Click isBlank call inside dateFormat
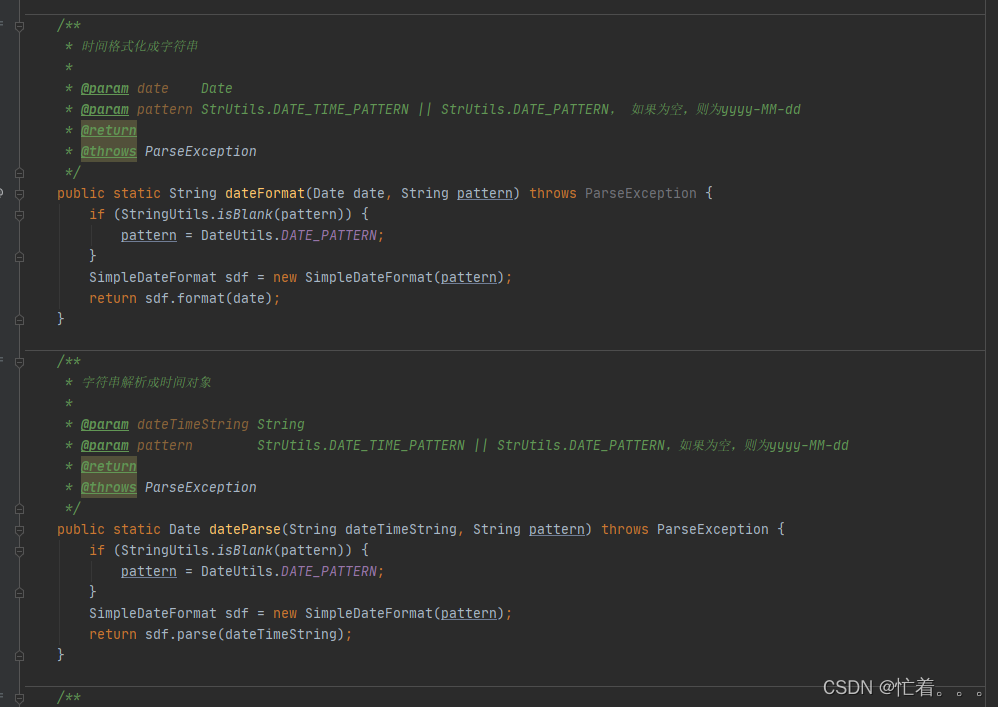The height and width of the screenshot is (707, 998). pyautogui.click(x=245, y=214)
